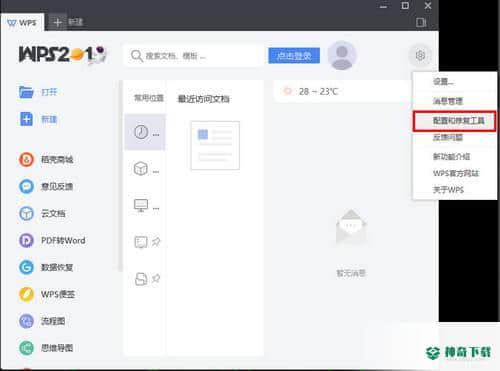500x371 pixels.
Task: Open a new tab with plus button
Action: [57, 22]
